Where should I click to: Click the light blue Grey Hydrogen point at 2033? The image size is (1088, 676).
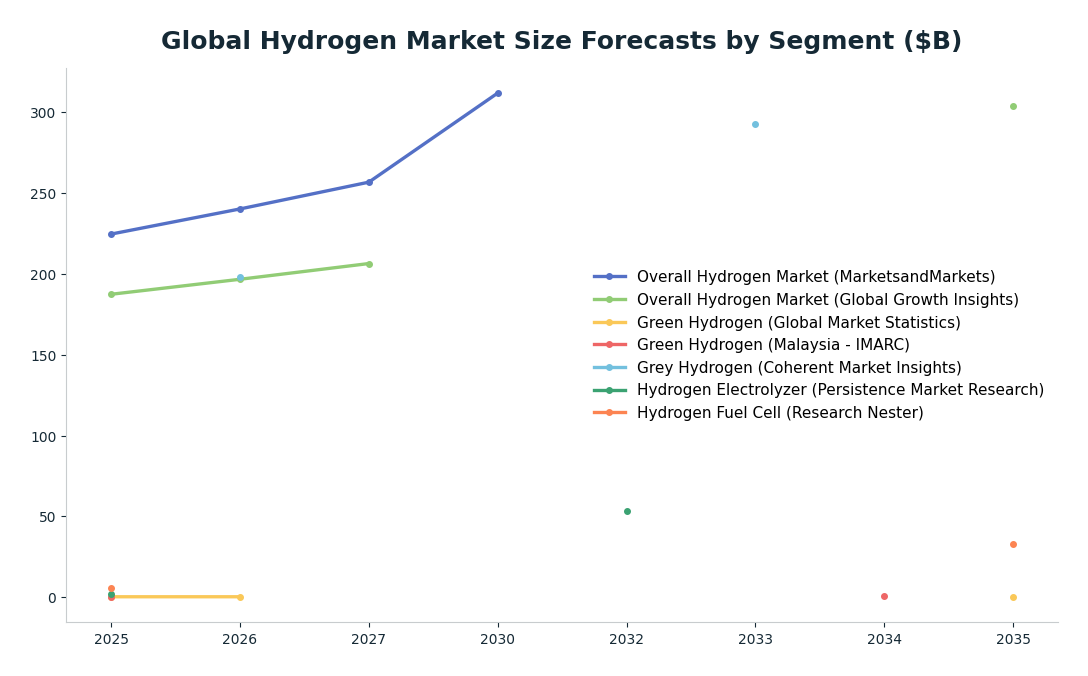pos(756,125)
